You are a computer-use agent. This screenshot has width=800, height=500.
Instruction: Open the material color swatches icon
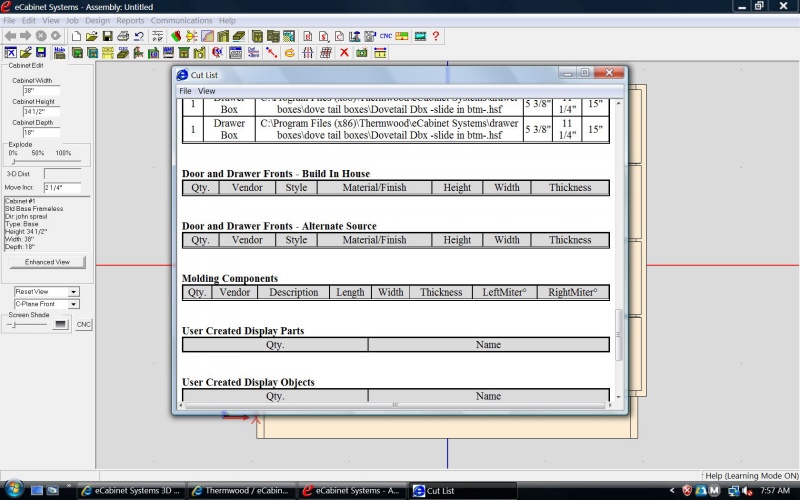tap(176, 36)
